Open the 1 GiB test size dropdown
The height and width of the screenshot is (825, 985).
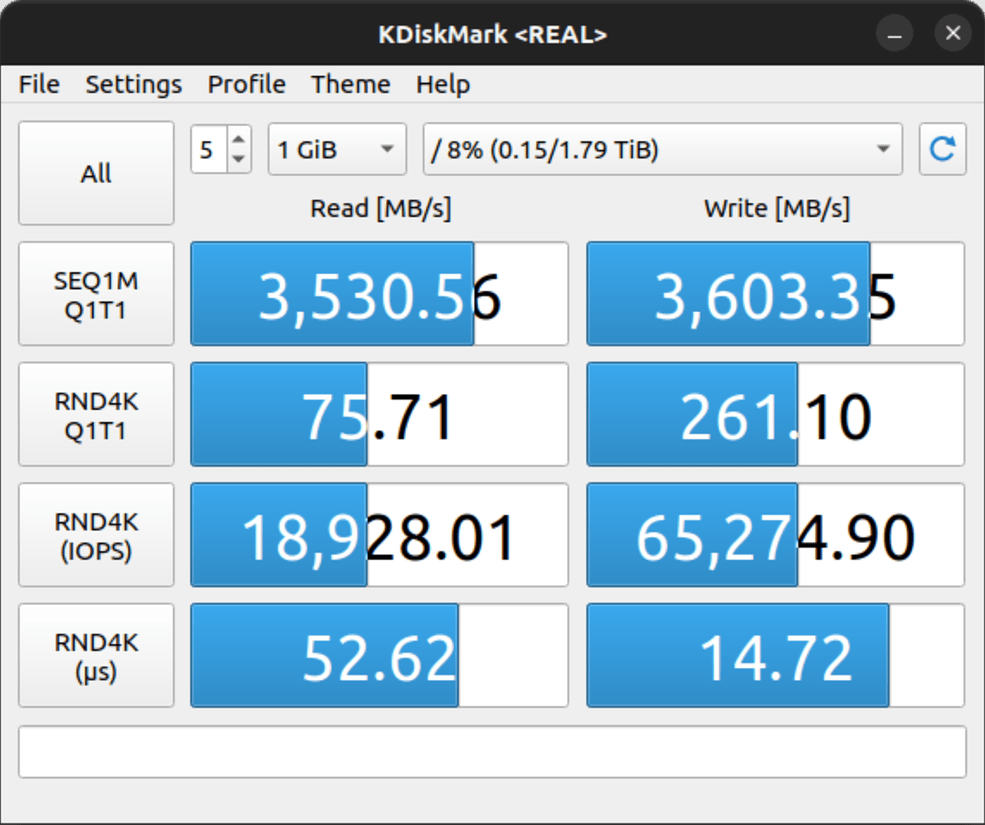(336, 149)
